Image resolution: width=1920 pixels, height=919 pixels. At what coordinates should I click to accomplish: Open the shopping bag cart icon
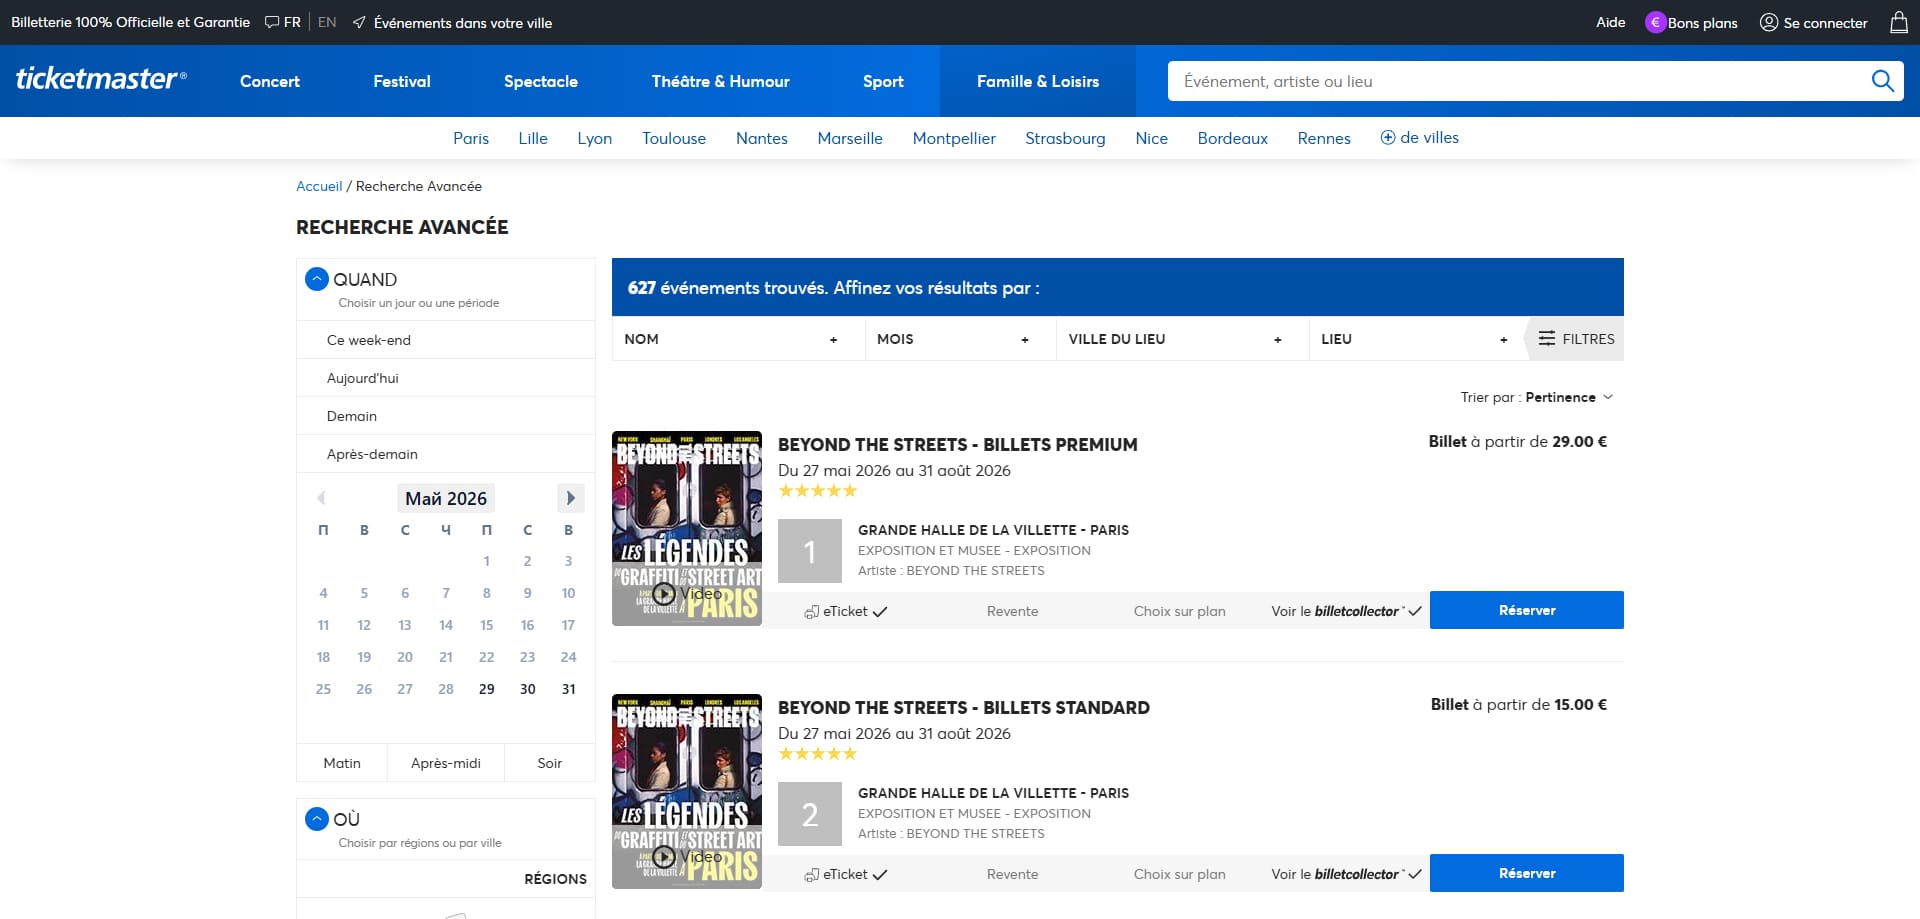1899,22
